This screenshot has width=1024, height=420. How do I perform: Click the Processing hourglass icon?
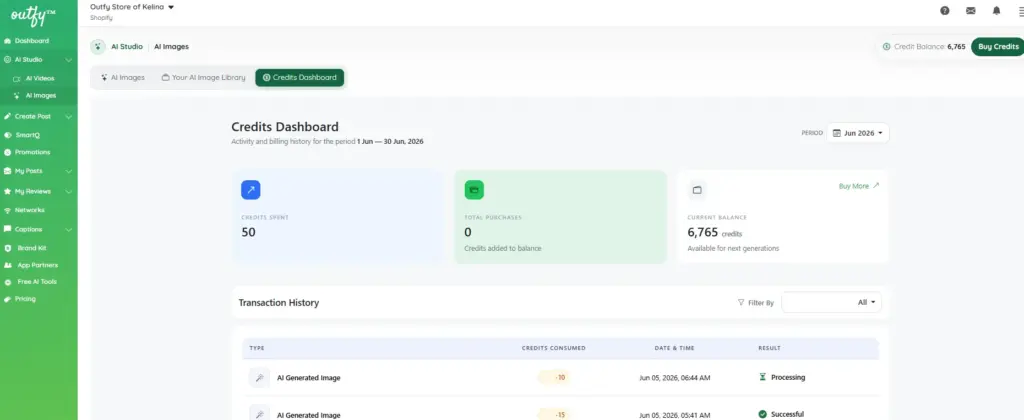762,377
